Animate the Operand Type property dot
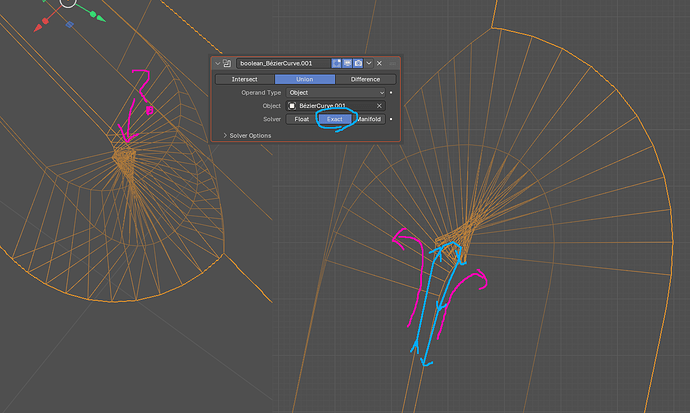This screenshot has height=413, width=690. tap(391, 93)
